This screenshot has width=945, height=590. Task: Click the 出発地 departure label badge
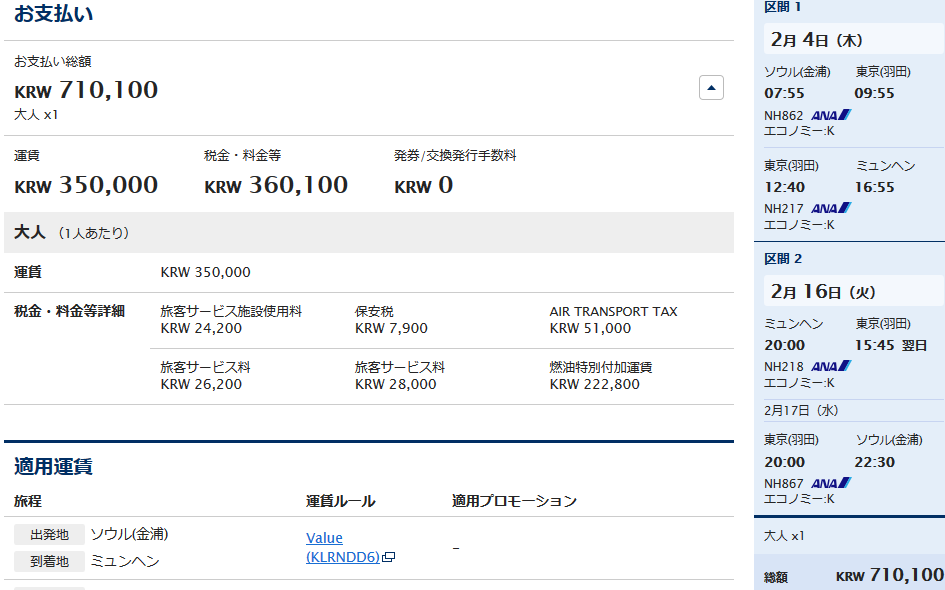coord(49,535)
